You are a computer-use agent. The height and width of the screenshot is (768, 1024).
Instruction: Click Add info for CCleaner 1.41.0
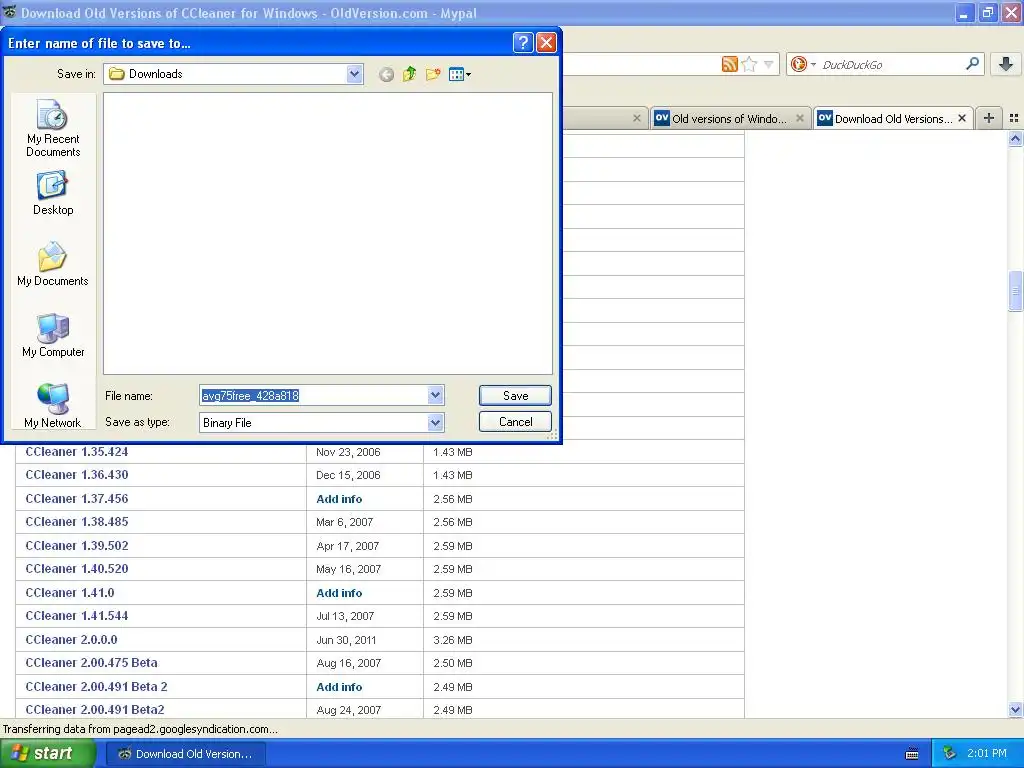click(x=339, y=593)
